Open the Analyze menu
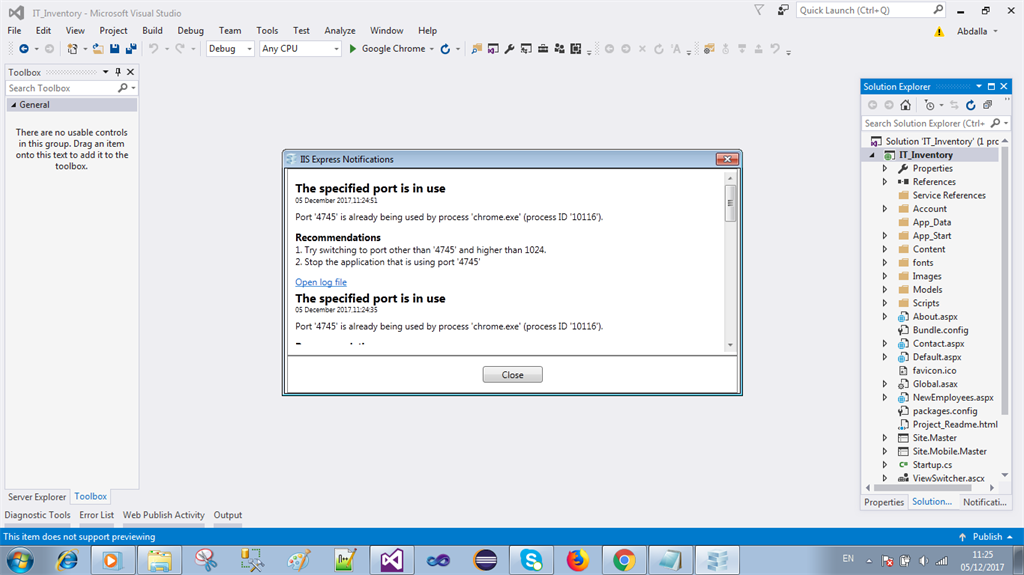The image size is (1024, 575). point(340,31)
